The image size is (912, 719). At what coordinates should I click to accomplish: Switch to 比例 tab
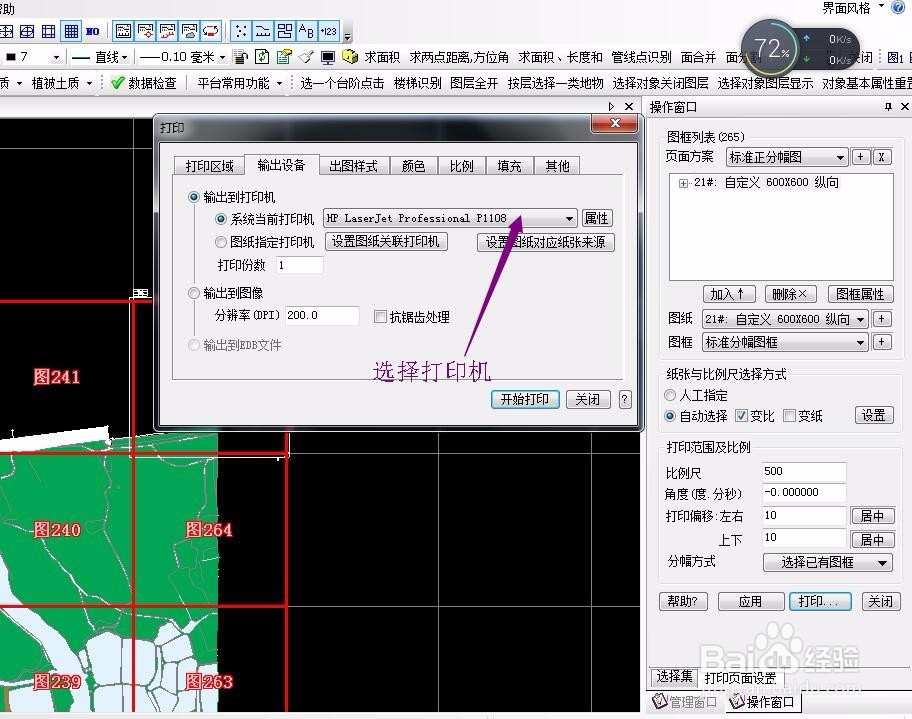[461, 166]
